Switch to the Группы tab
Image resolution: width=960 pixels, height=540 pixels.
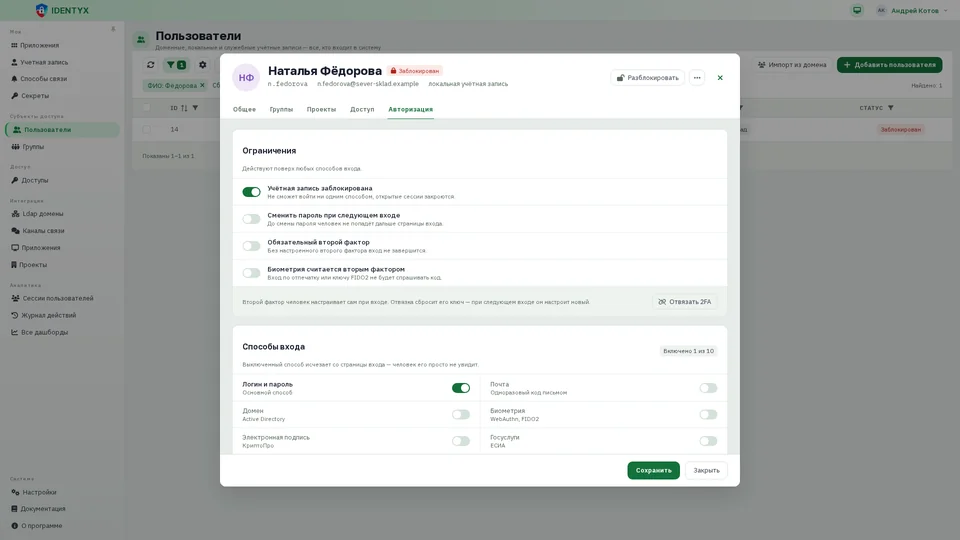click(281, 110)
